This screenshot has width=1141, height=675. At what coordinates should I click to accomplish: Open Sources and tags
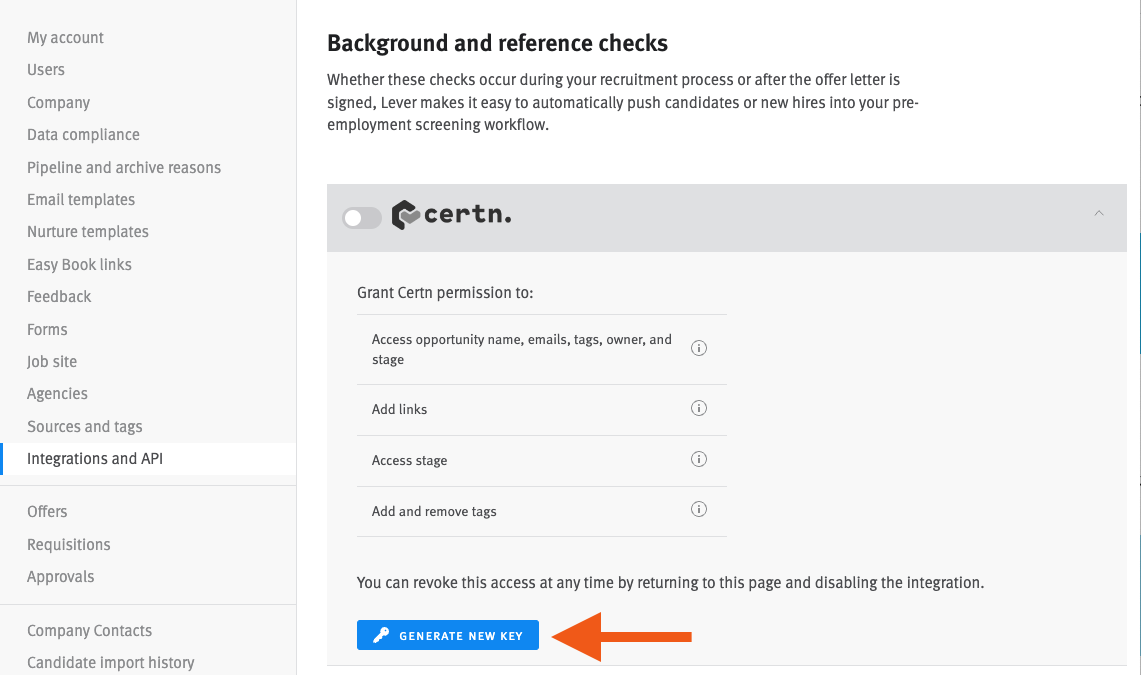(84, 426)
